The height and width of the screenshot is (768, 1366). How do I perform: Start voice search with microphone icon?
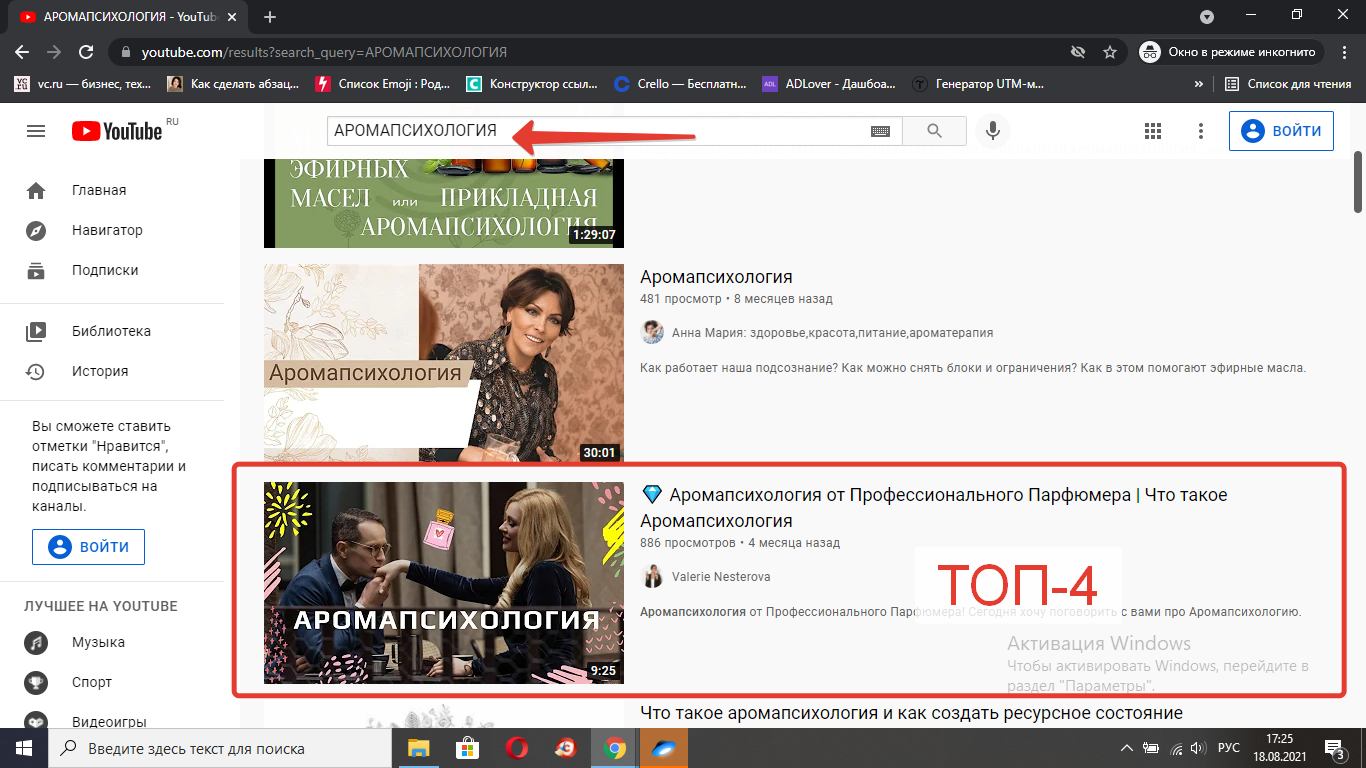click(993, 131)
